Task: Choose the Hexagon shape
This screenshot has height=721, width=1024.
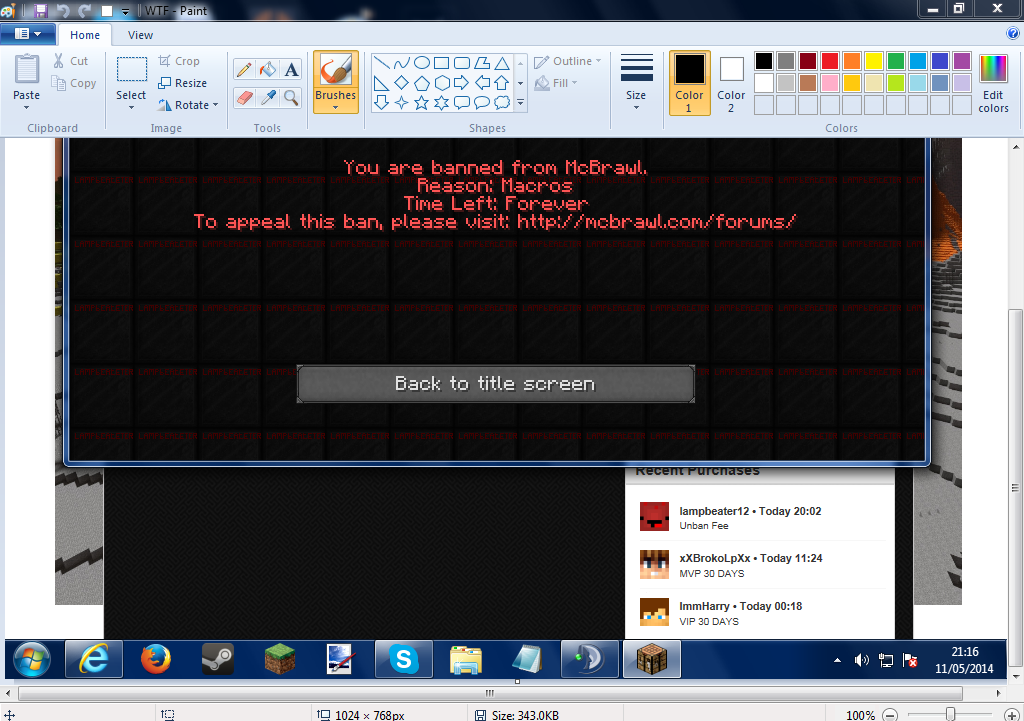Action: pyautogui.click(x=441, y=83)
